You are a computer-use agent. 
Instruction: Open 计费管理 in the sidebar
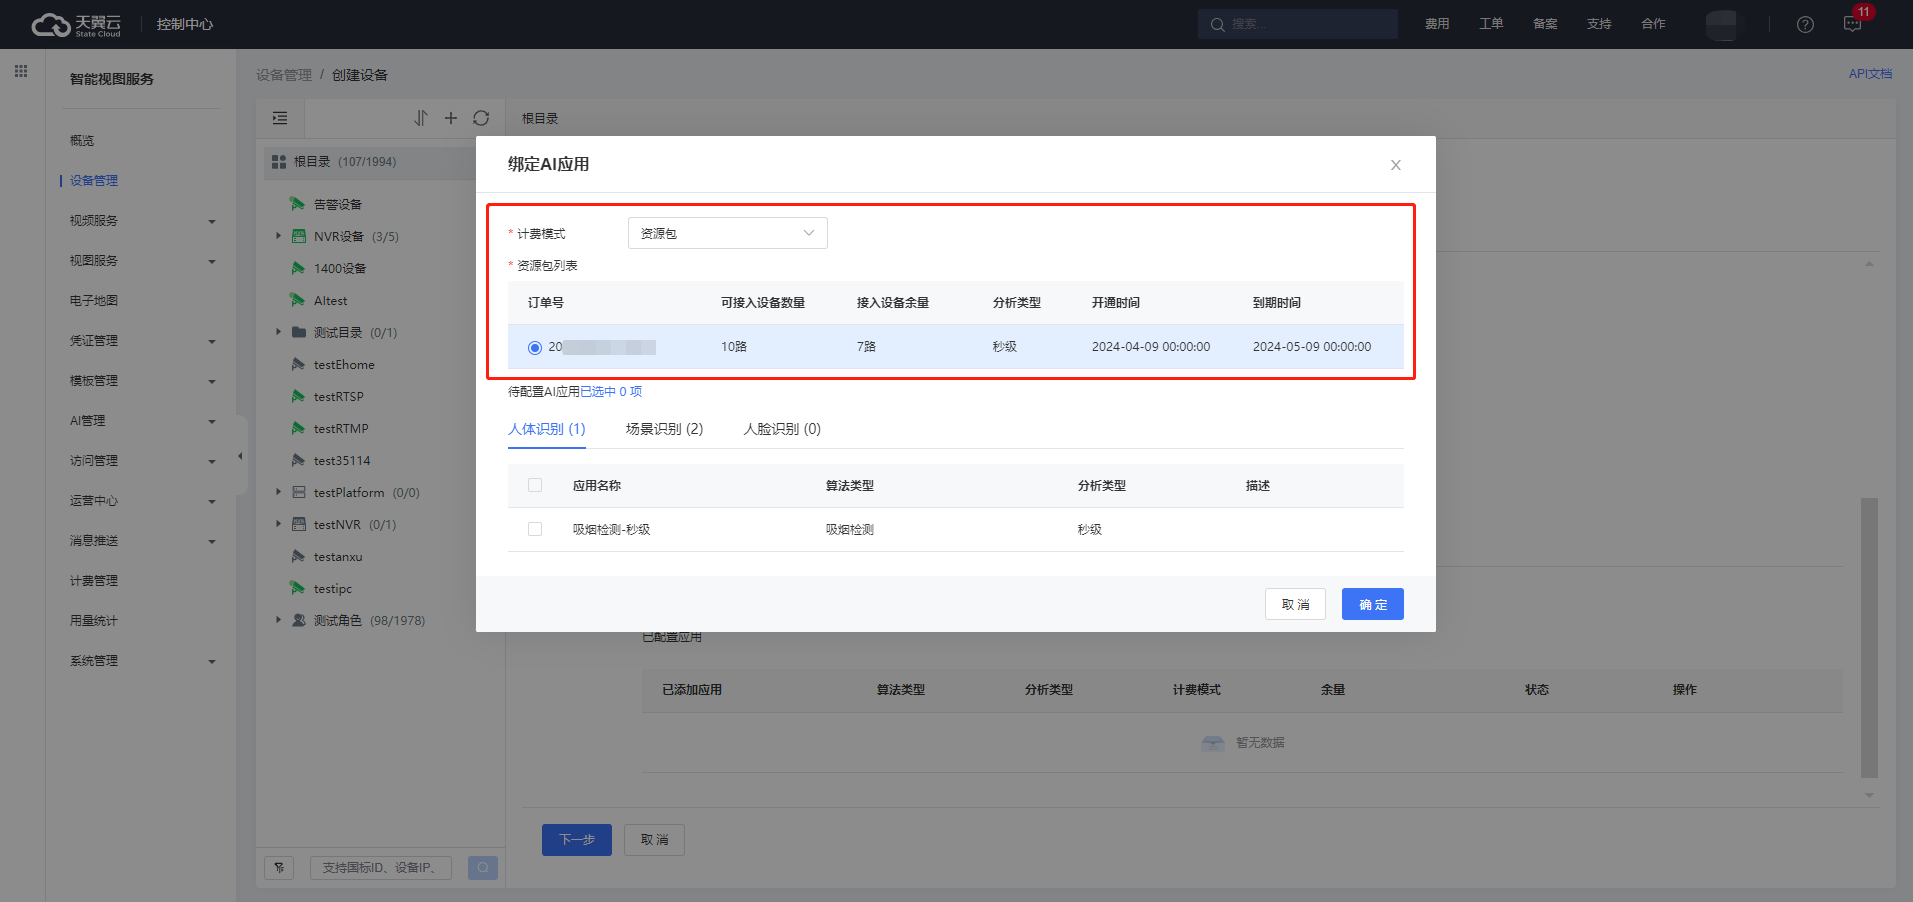tap(94, 581)
